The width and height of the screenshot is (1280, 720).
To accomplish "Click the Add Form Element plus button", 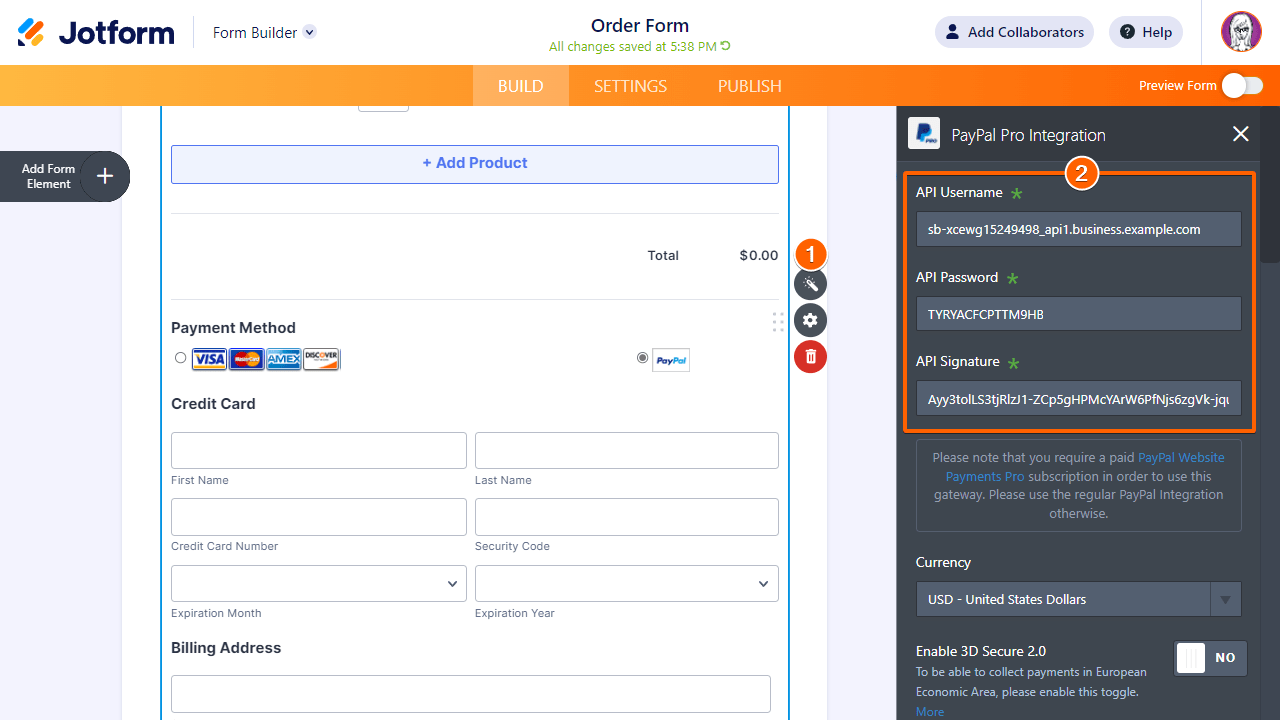I will click(x=105, y=177).
